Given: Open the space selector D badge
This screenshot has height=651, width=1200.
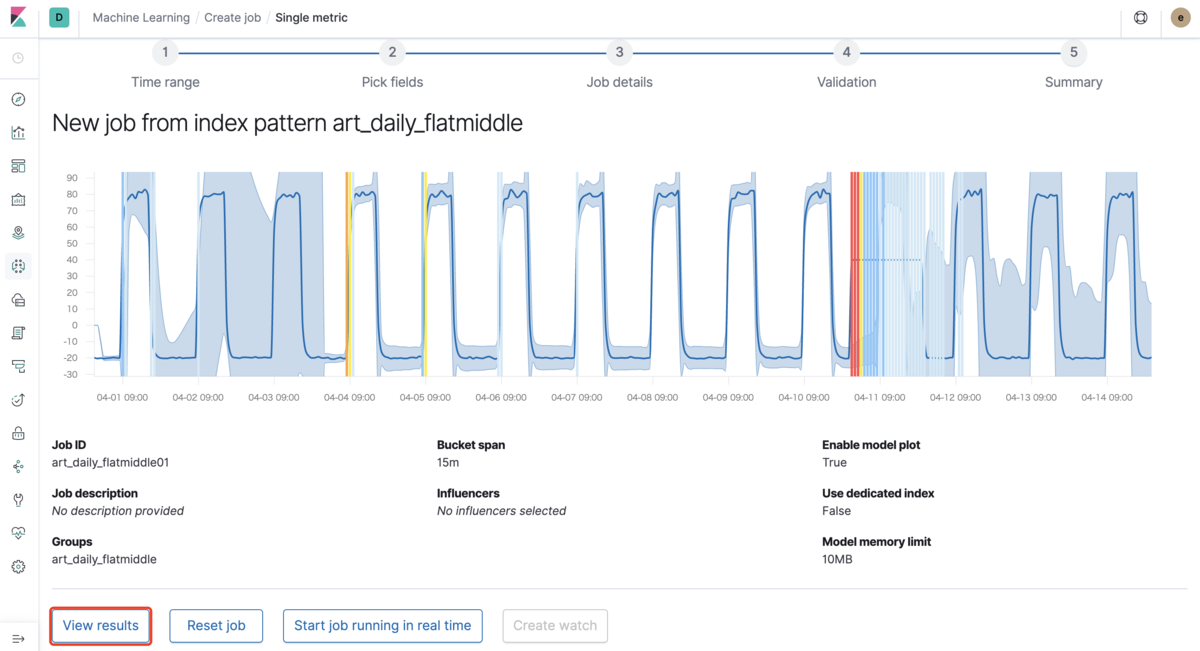Looking at the screenshot, I should pos(59,18).
